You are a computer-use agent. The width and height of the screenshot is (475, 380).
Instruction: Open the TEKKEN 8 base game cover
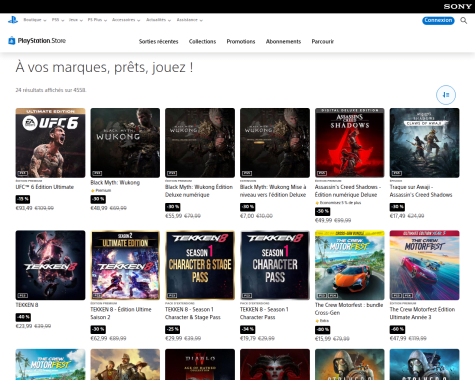(50, 265)
